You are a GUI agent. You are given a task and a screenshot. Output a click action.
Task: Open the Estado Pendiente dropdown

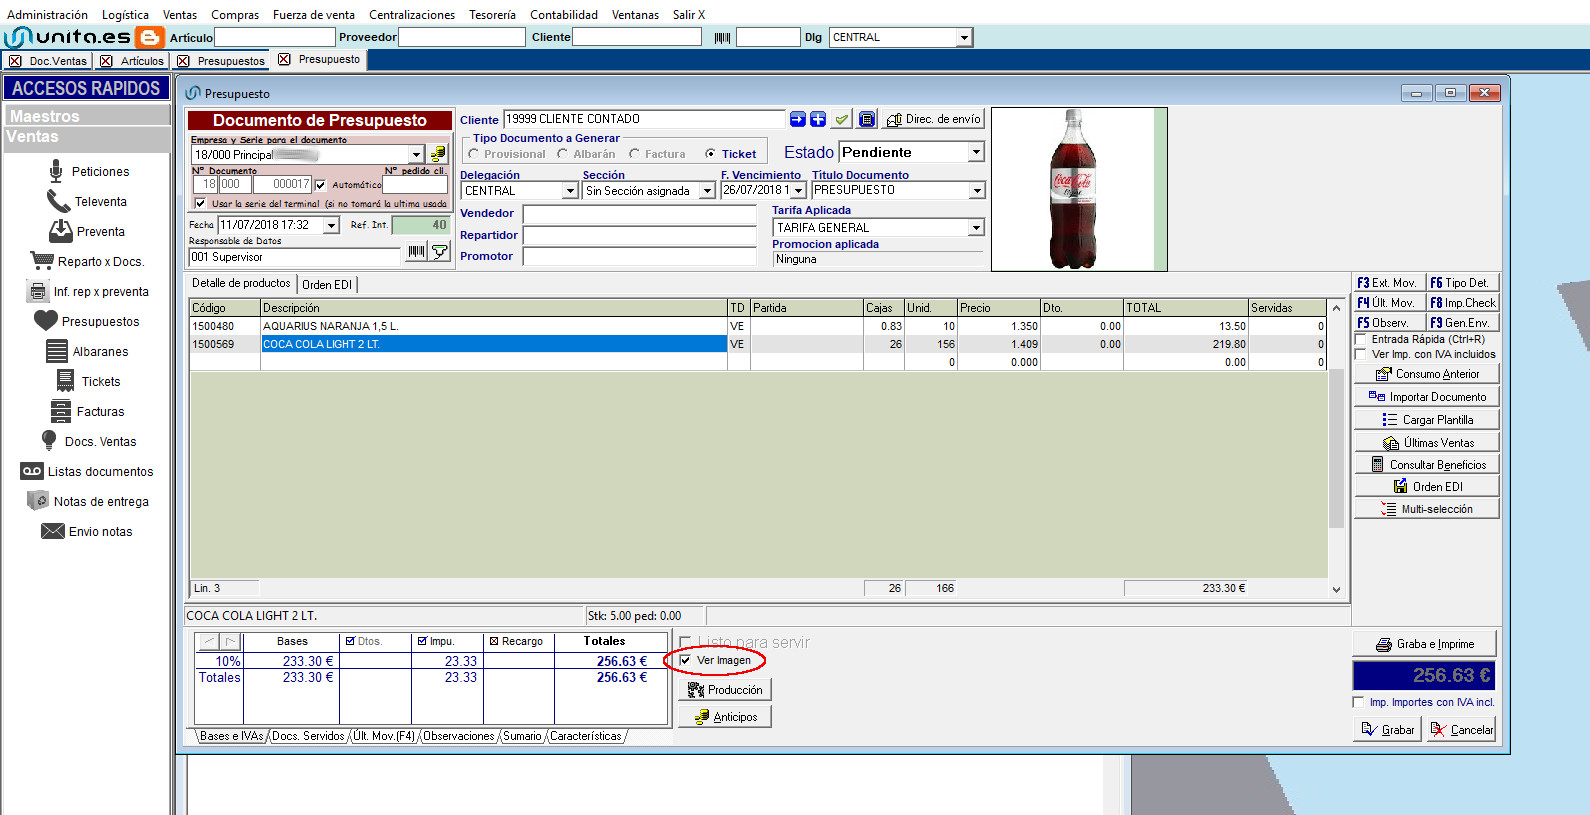pos(976,152)
